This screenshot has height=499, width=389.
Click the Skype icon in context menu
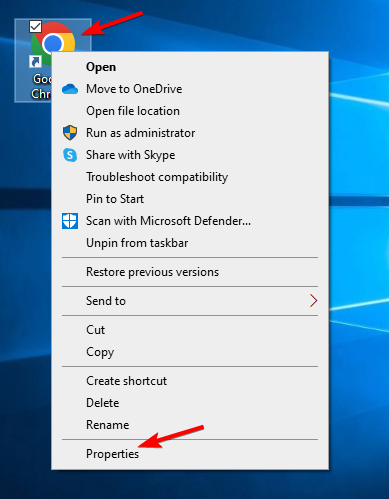point(70,155)
